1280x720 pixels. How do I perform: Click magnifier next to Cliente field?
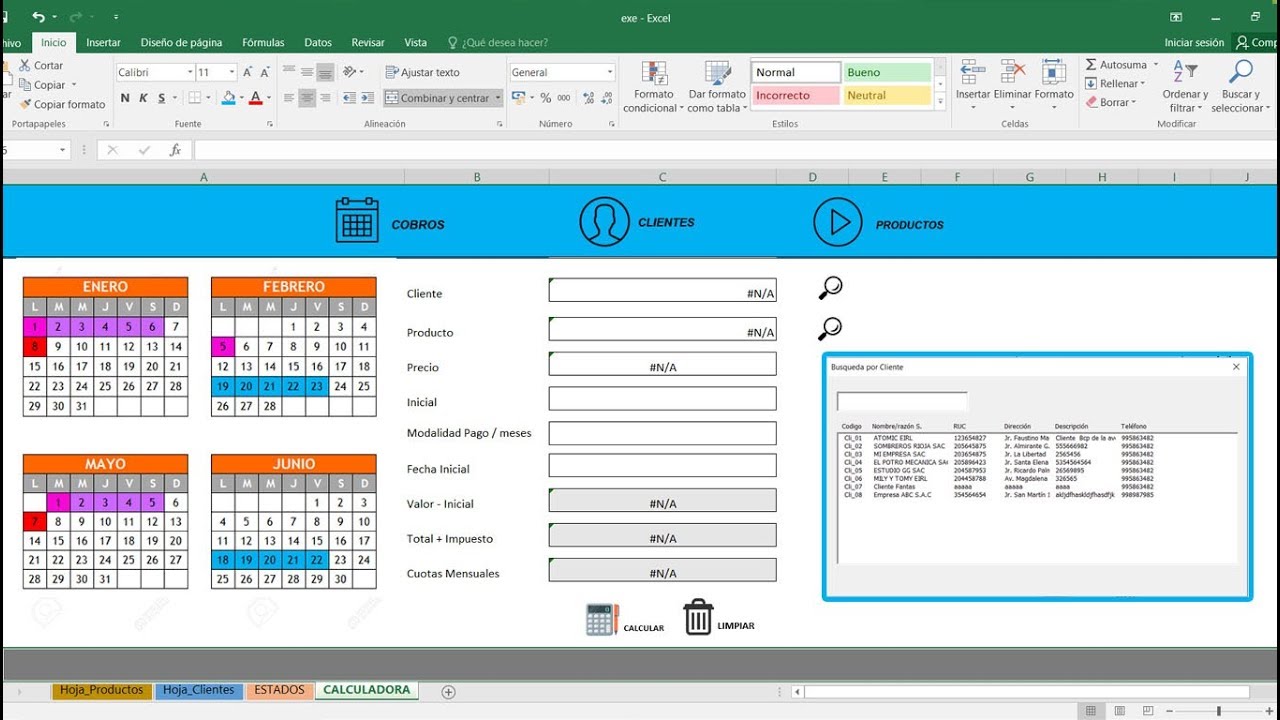pos(830,288)
